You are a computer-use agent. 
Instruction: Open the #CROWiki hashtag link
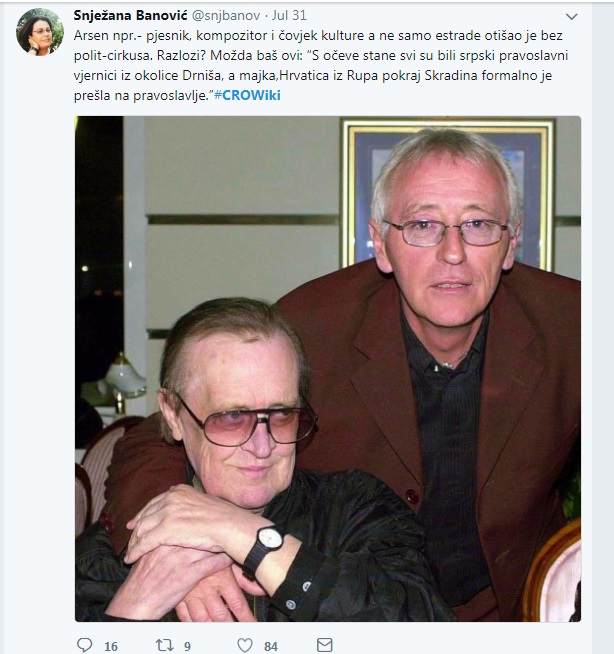pos(247,96)
